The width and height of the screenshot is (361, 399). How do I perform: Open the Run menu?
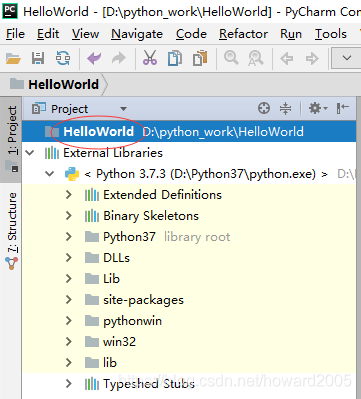(x=291, y=34)
